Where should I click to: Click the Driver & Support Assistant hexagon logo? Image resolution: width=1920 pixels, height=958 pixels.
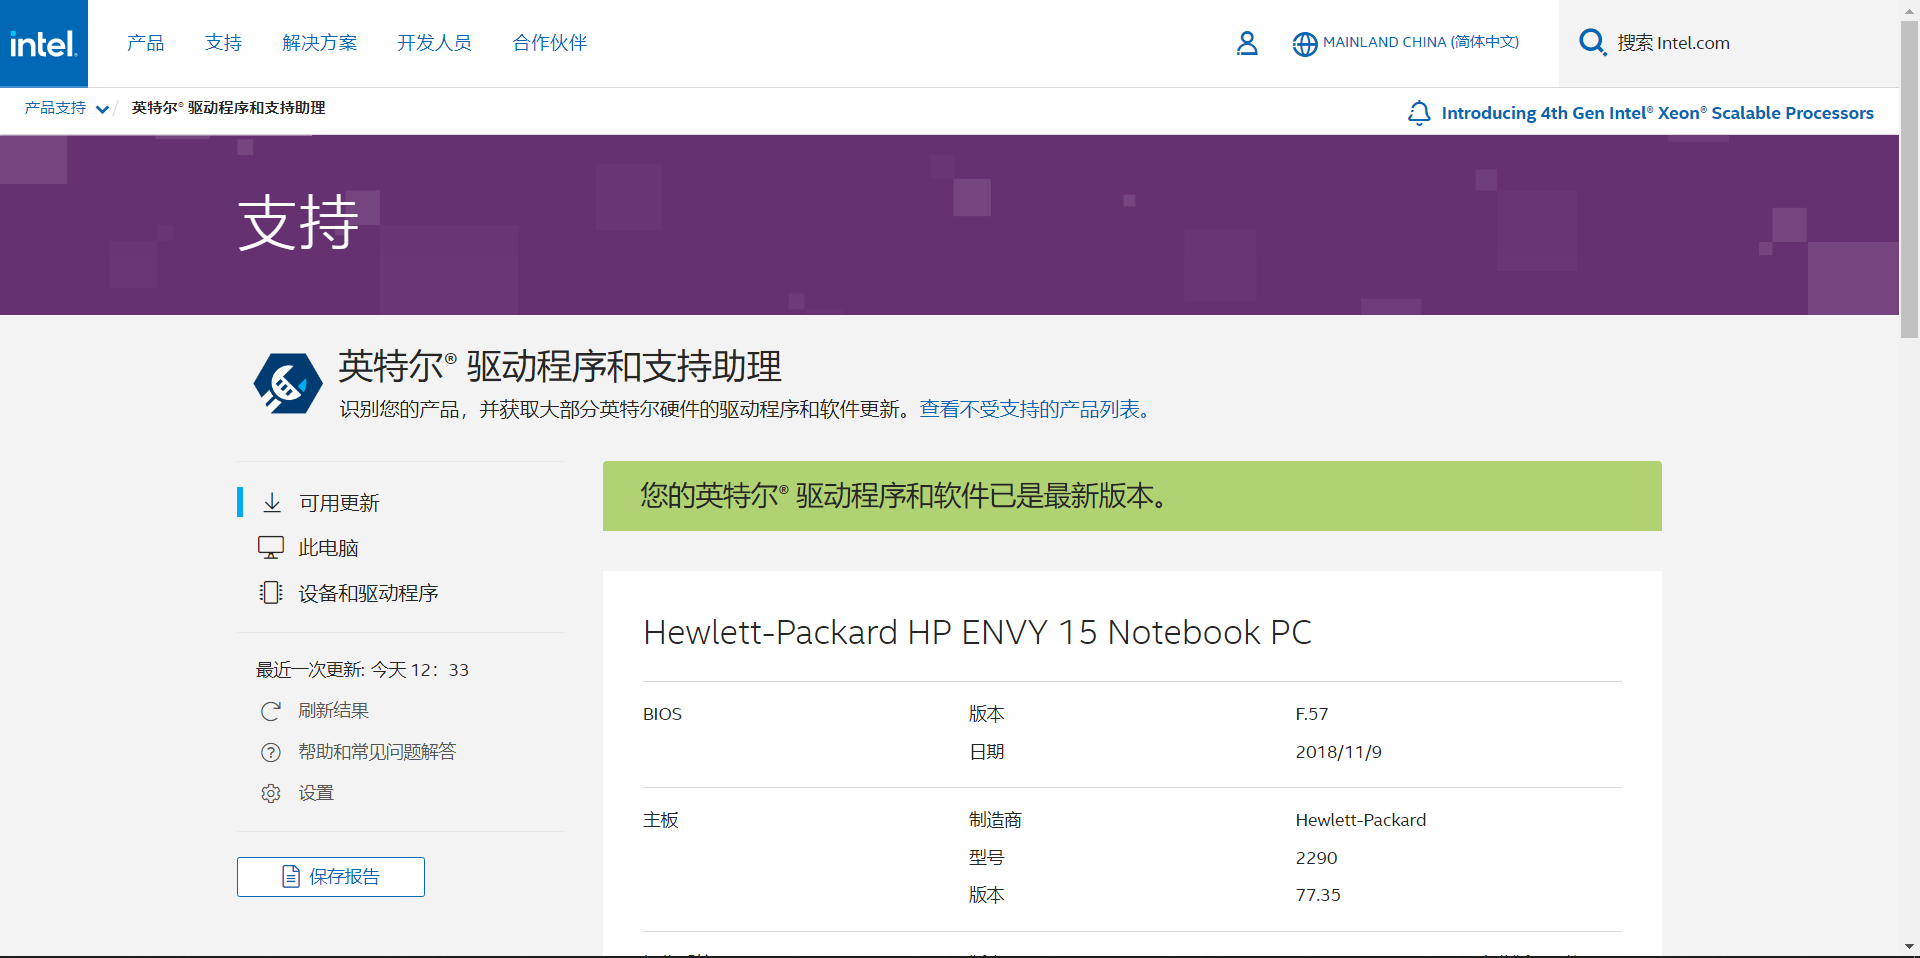click(x=288, y=383)
